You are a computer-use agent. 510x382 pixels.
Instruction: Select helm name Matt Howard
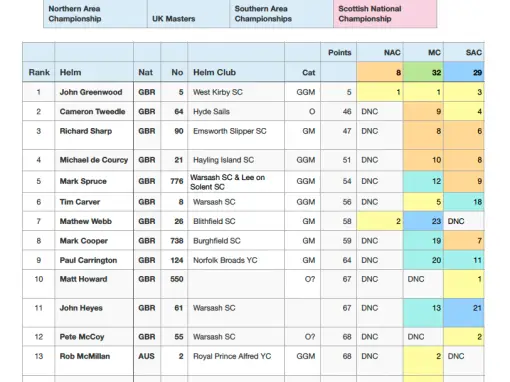[83, 279]
